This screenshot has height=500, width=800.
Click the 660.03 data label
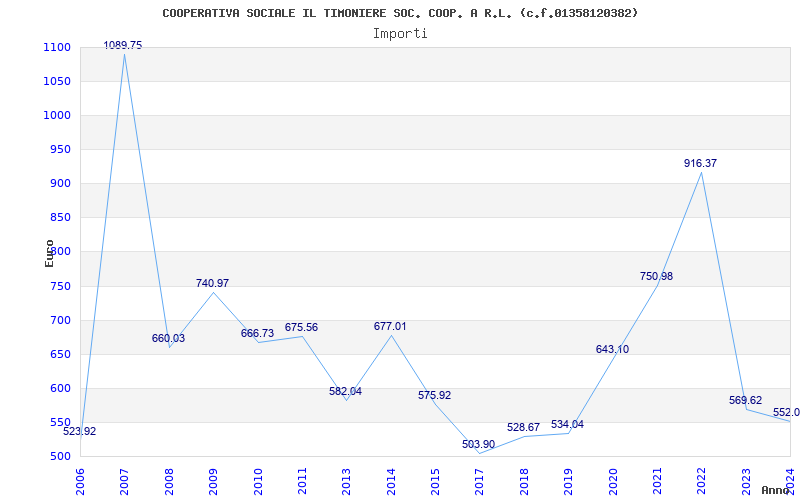click(168, 338)
